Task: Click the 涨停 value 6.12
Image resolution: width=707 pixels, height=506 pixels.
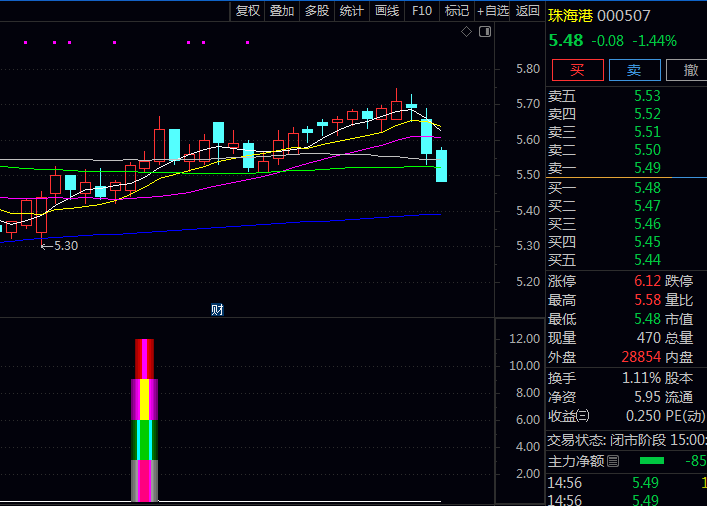Action: (x=647, y=281)
